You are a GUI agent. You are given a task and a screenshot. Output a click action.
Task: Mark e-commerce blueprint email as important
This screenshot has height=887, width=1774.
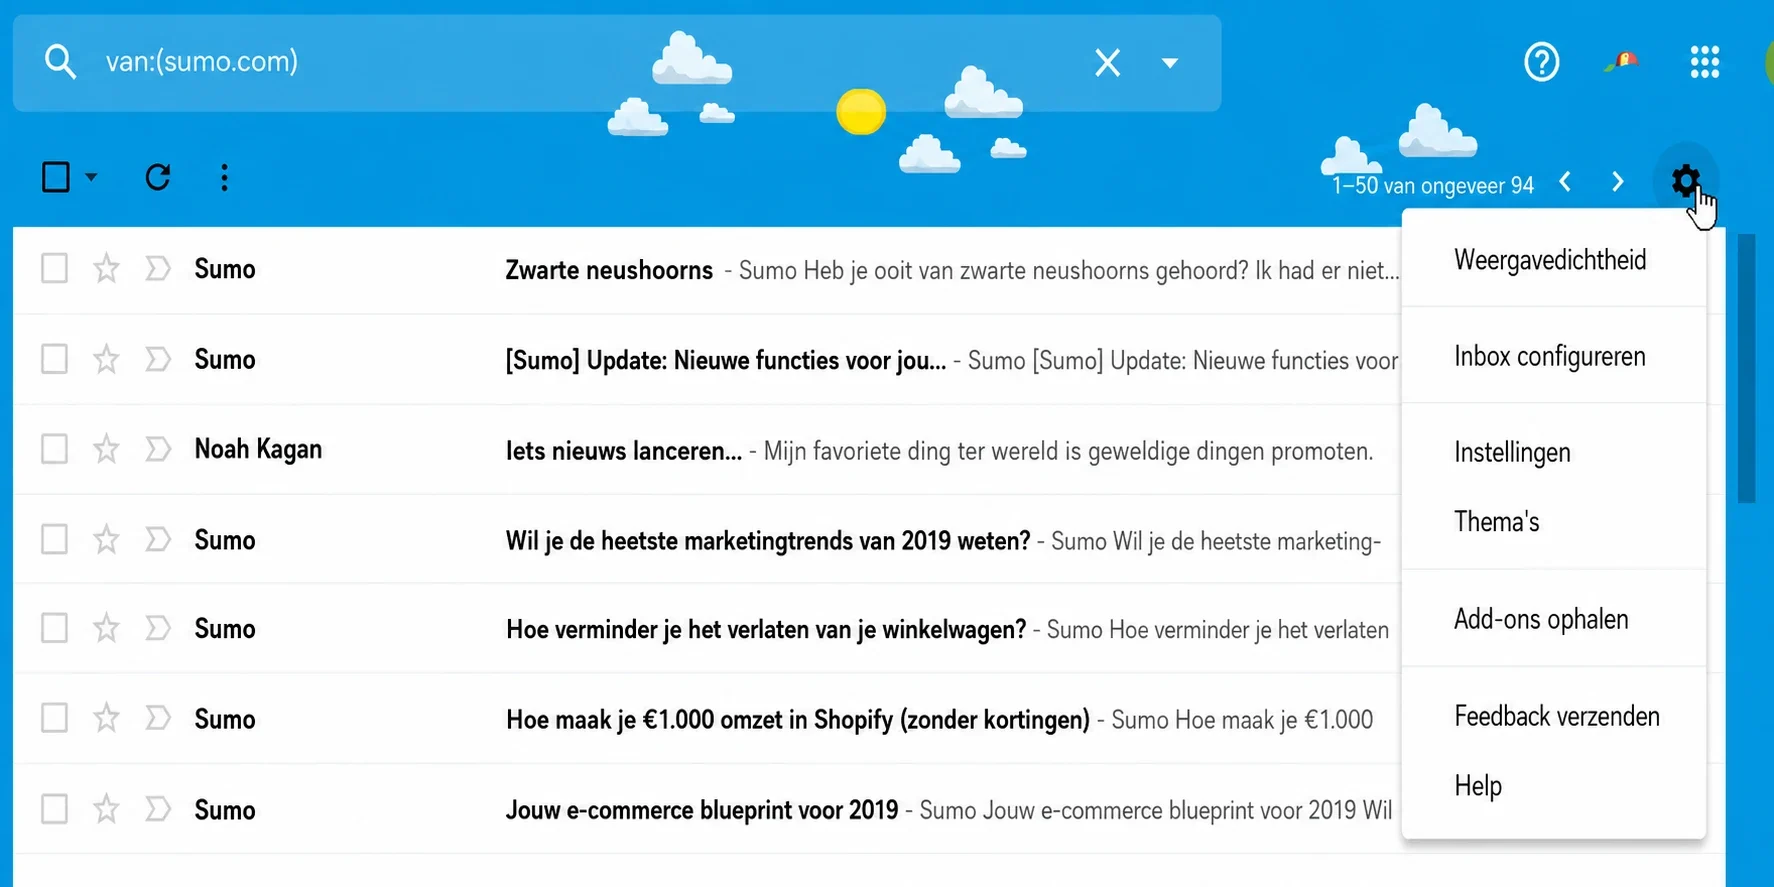tap(158, 809)
